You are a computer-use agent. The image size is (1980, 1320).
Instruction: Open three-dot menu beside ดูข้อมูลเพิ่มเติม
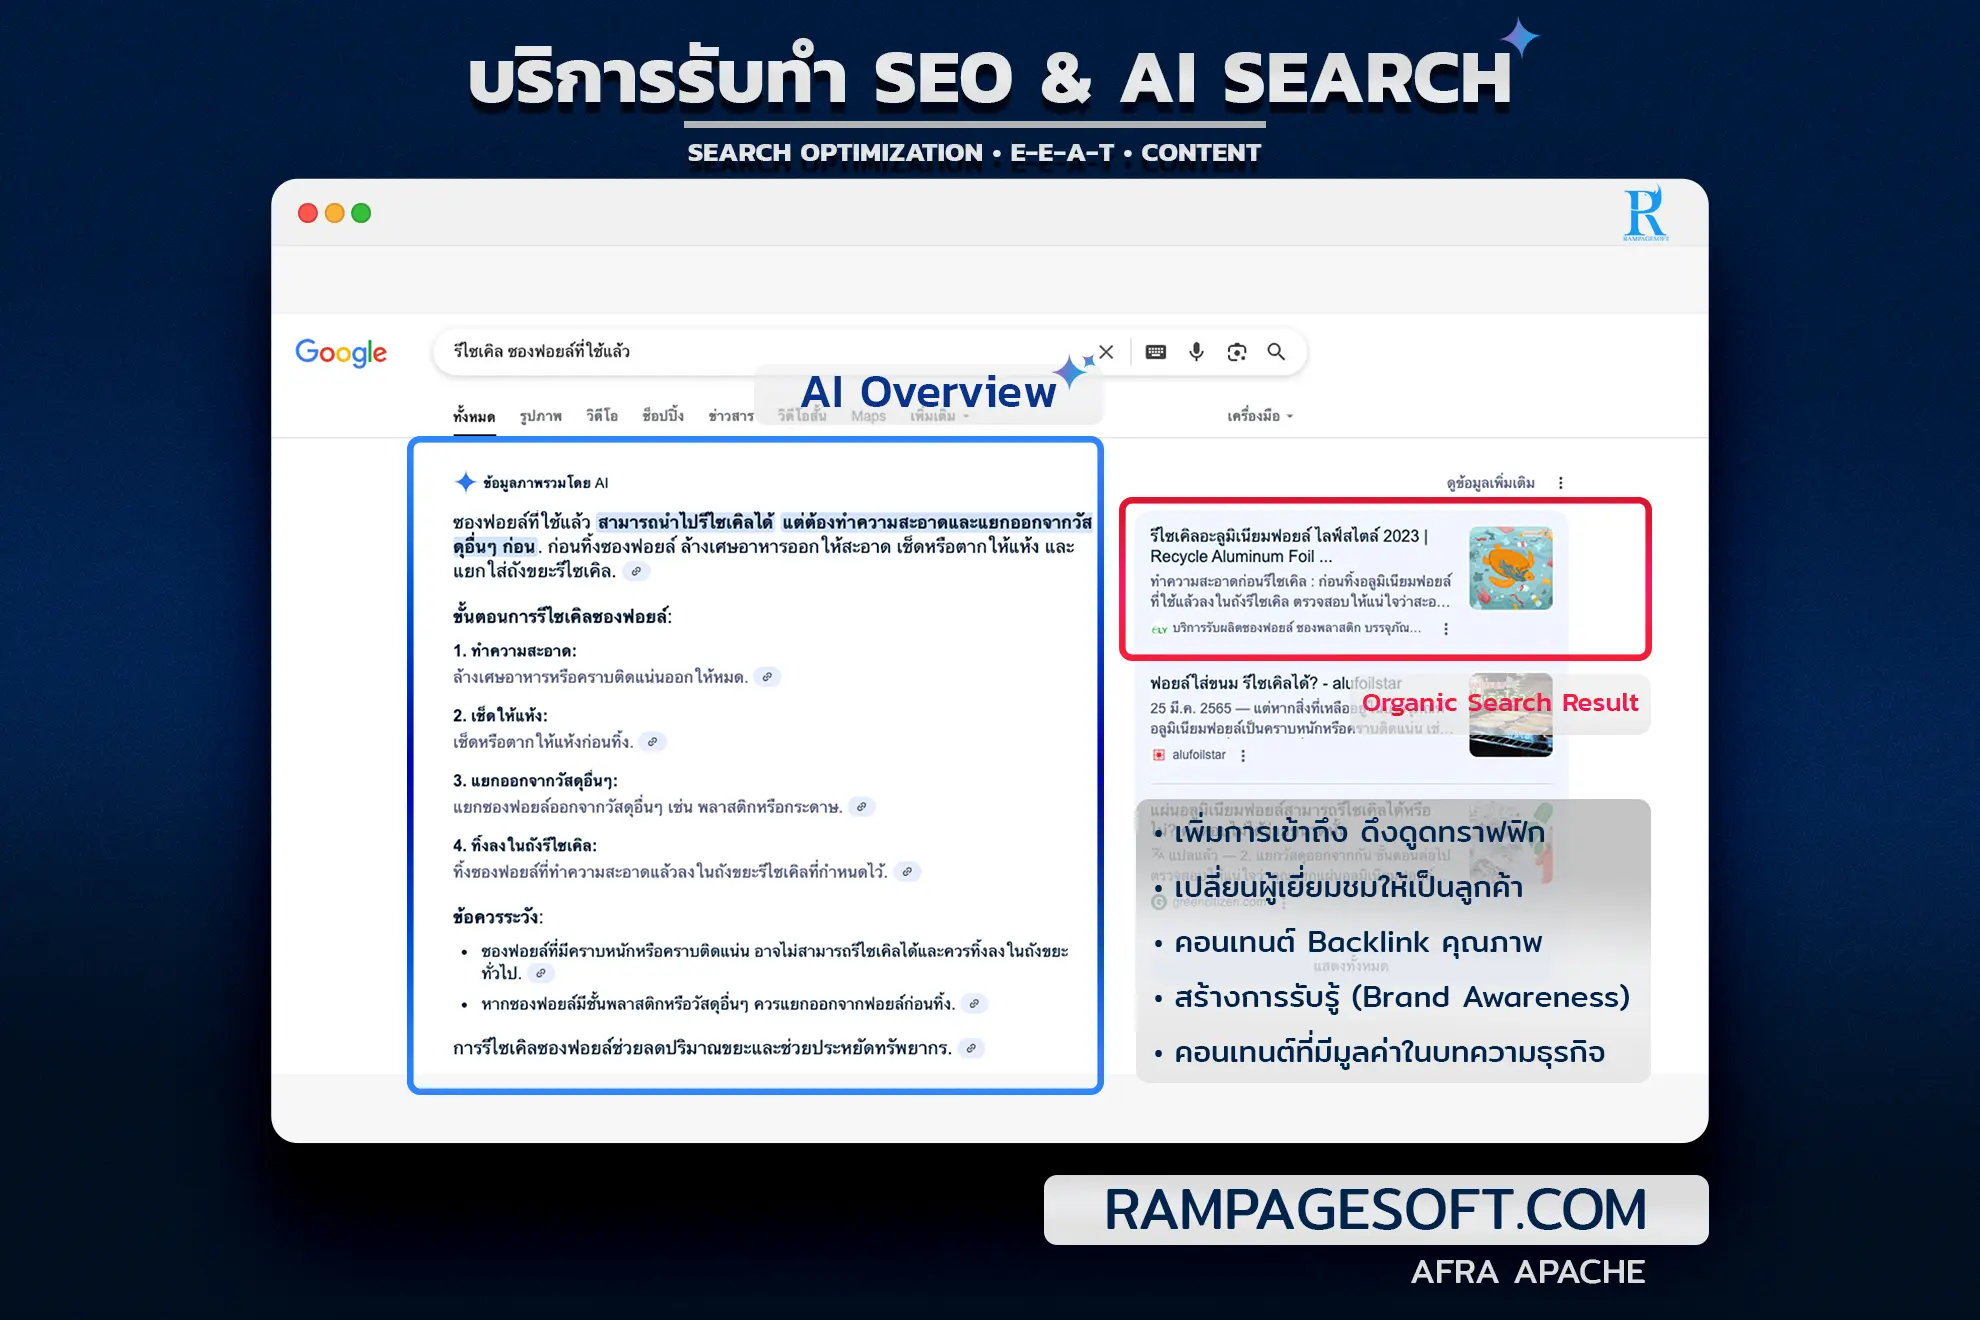point(1560,483)
